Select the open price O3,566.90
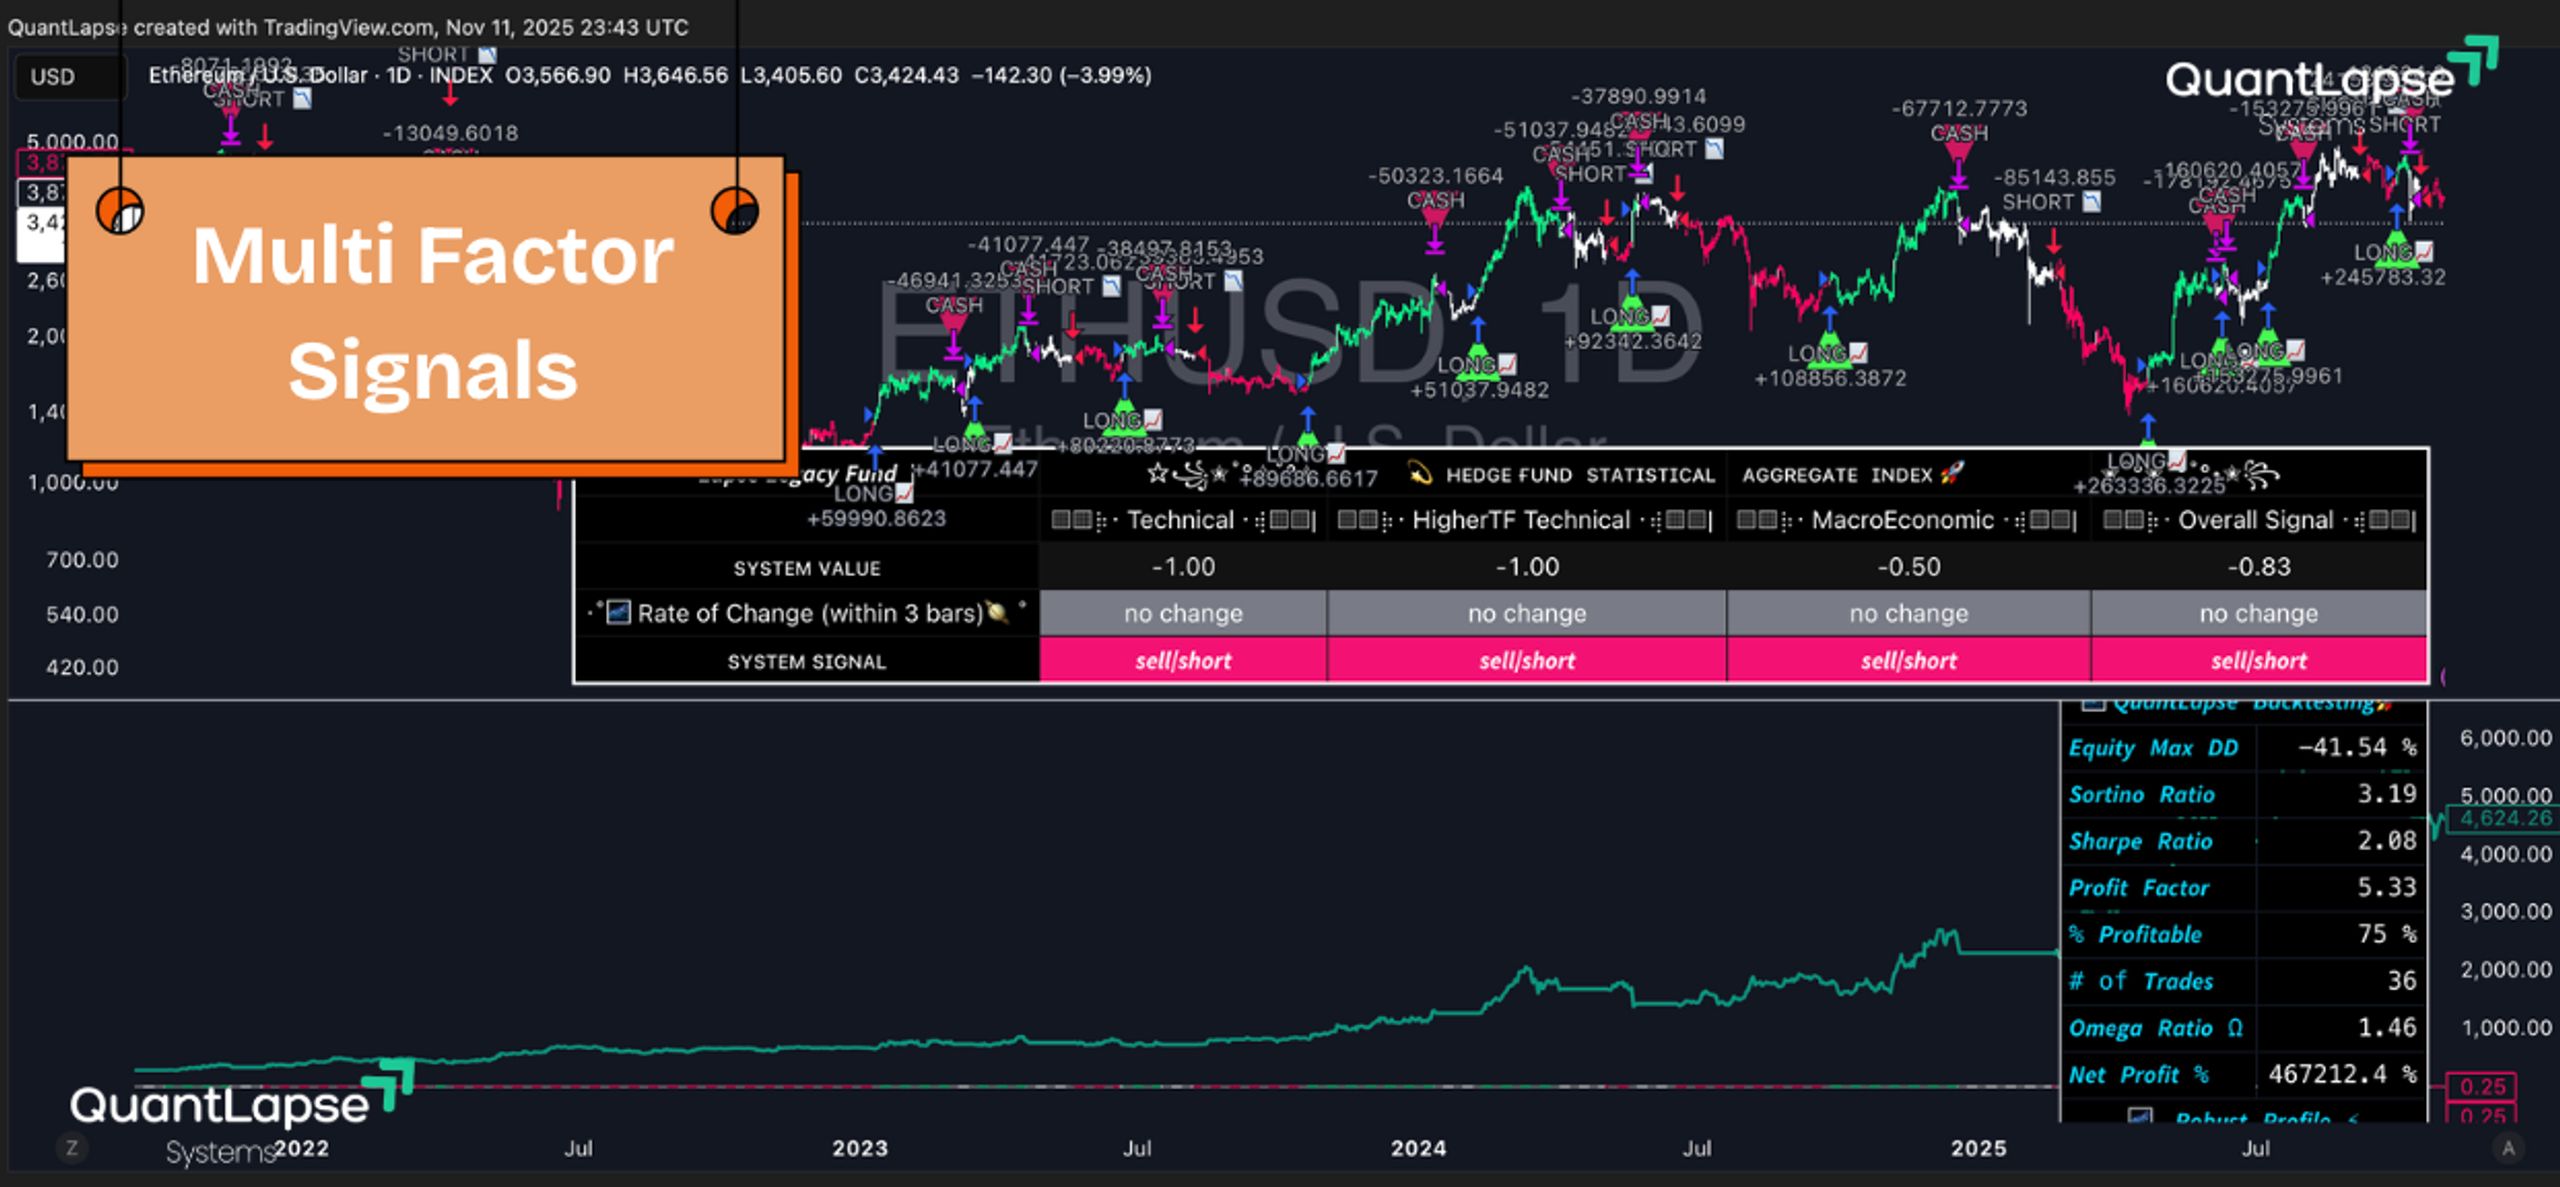The height and width of the screenshot is (1187, 2560). pos(557,75)
